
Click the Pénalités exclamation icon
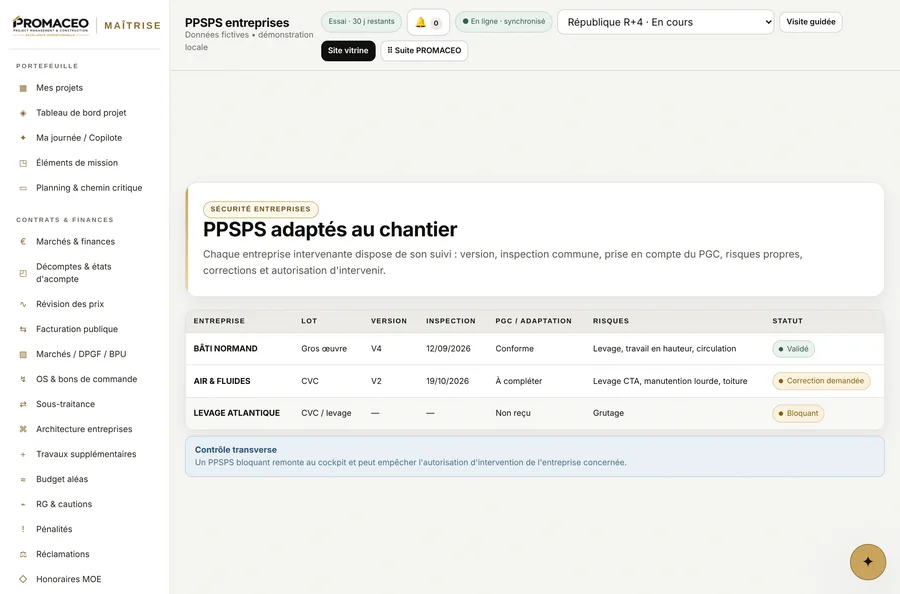(23, 529)
